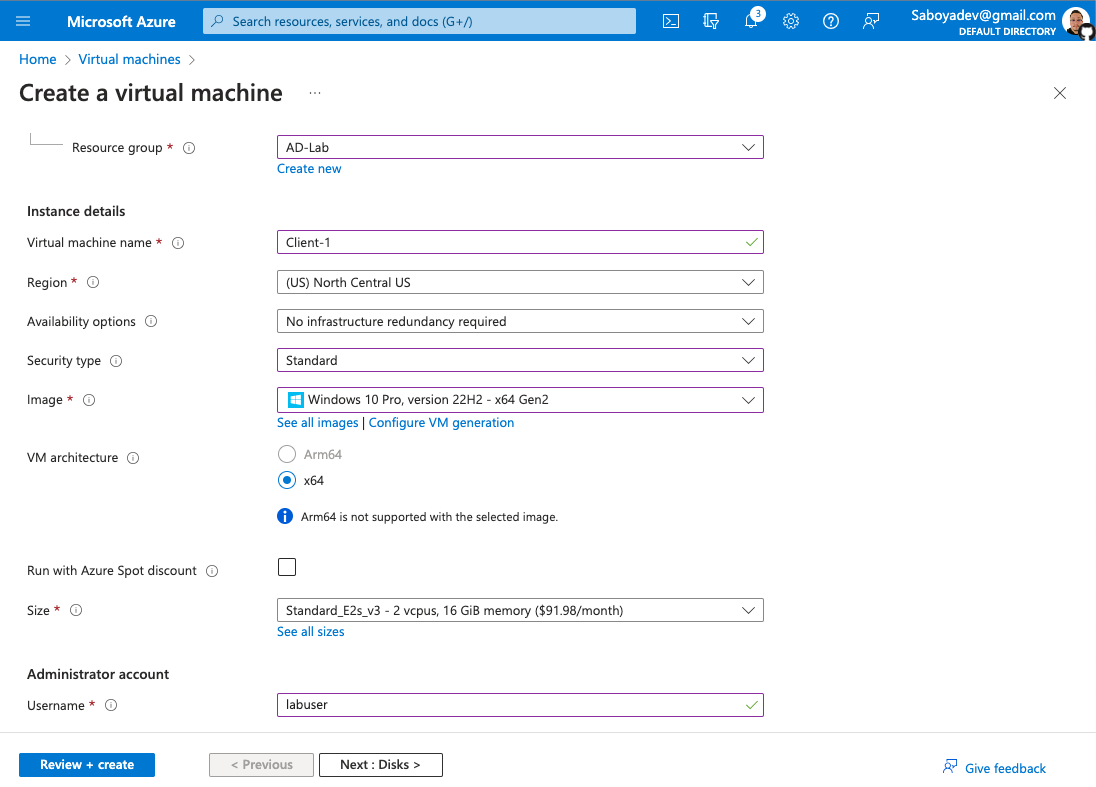Select the Arm64 architecture radio button

point(287,454)
